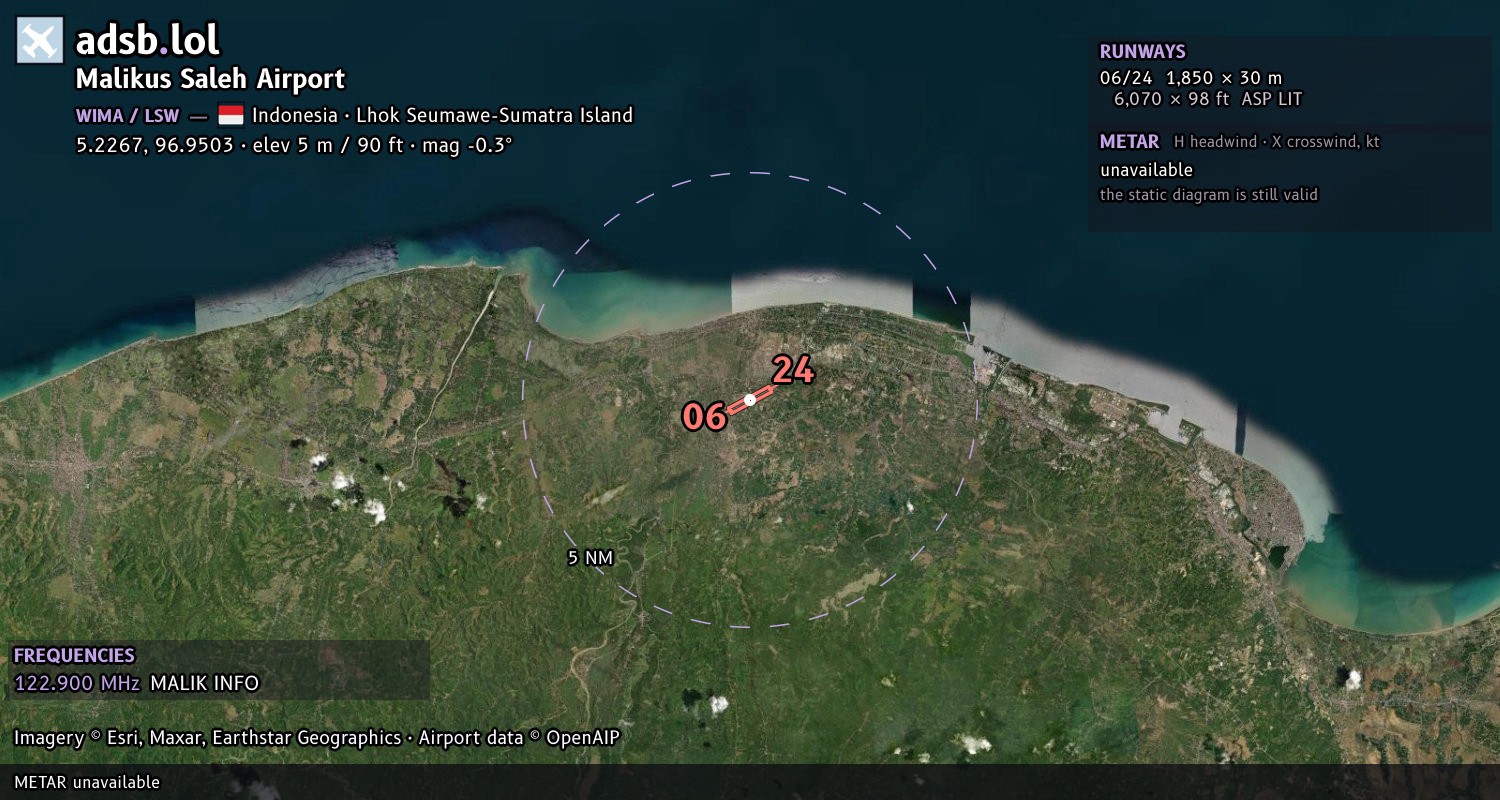The height and width of the screenshot is (800, 1500).
Task: Click the adsb.lol site title
Action: 148,41
